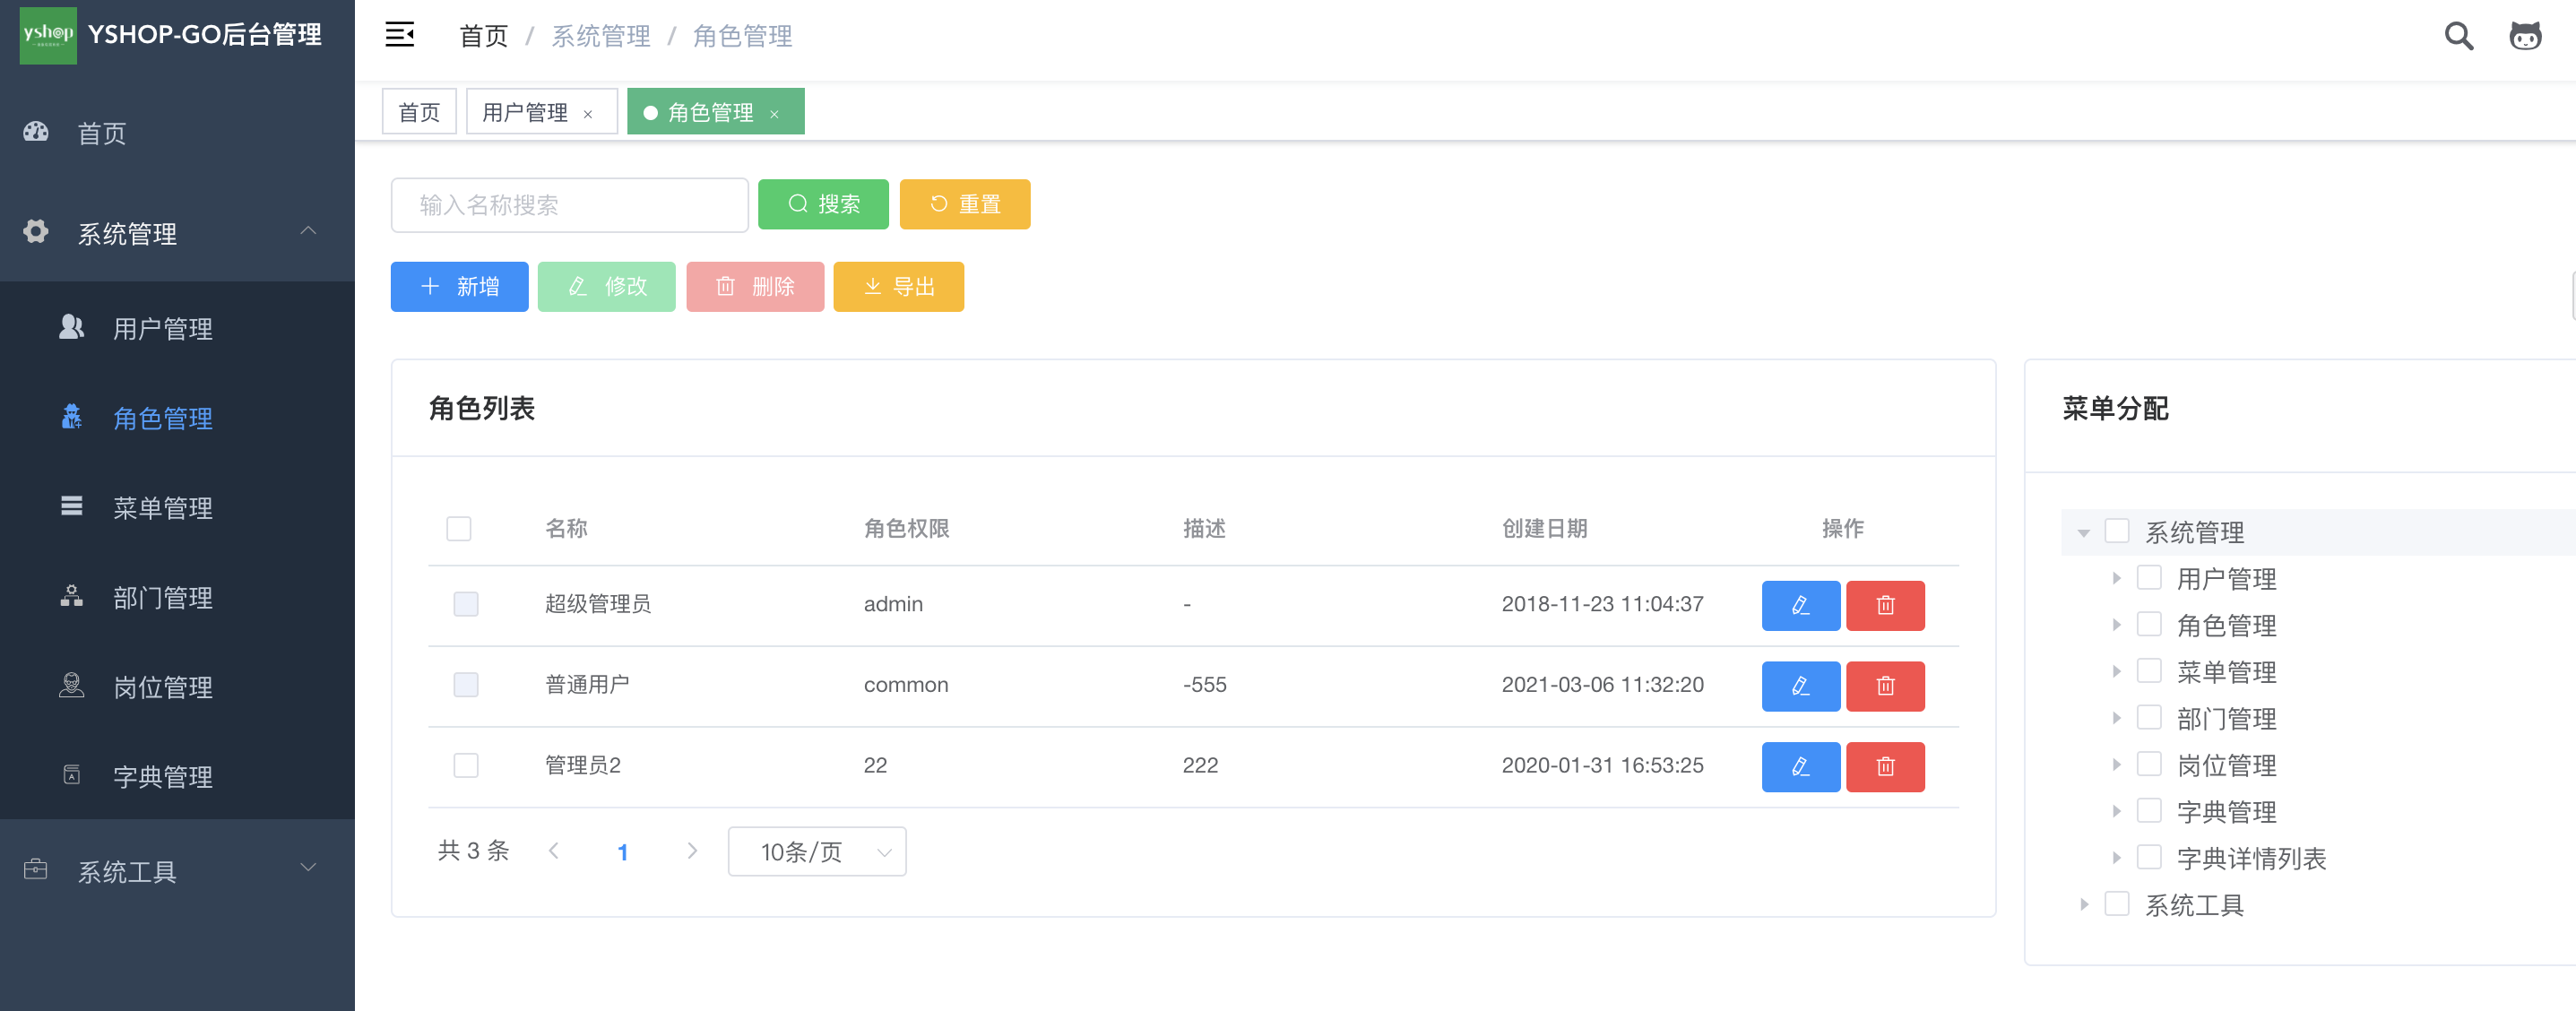
Task: Close the 角色管理 tab with its x
Action: click(x=774, y=114)
